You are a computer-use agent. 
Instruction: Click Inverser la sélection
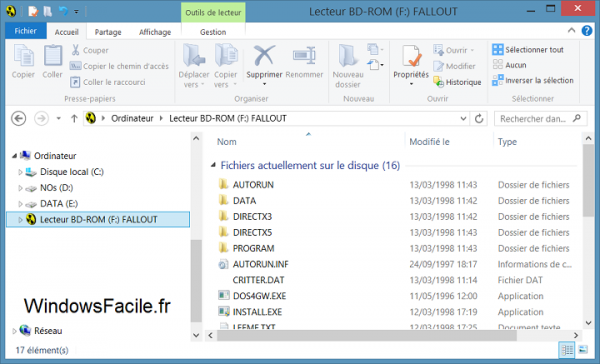pyautogui.click(x=533, y=80)
